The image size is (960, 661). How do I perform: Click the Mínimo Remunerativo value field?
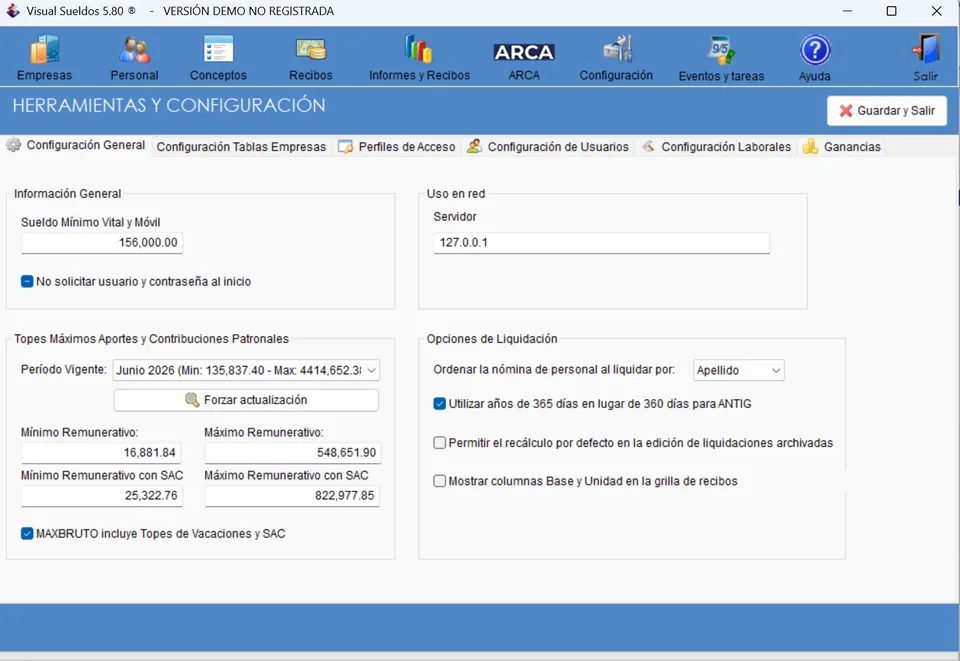click(101, 452)
